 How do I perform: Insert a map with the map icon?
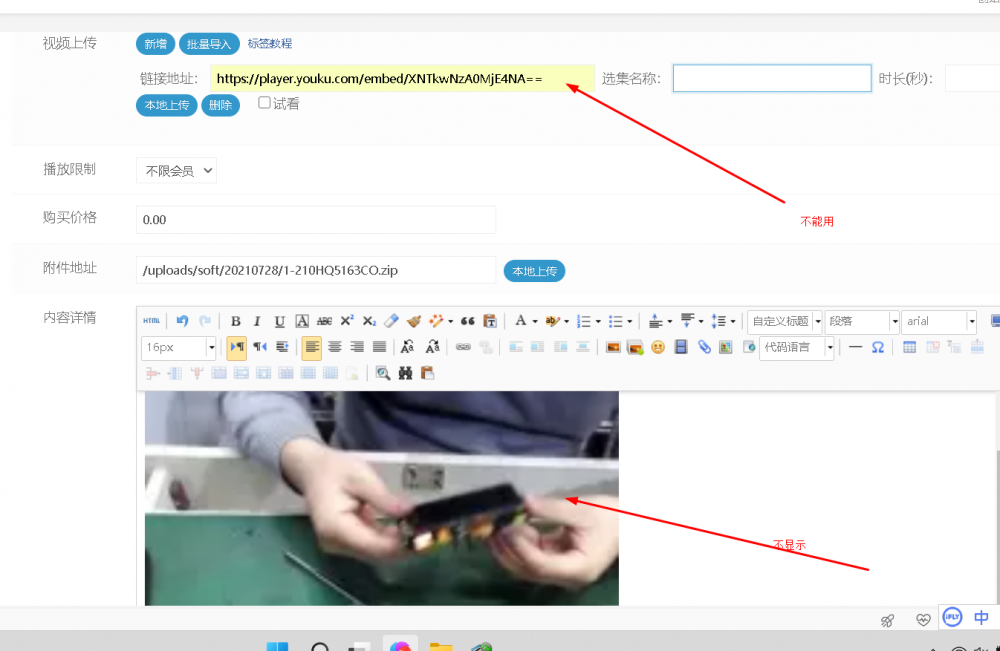[725, 347]
